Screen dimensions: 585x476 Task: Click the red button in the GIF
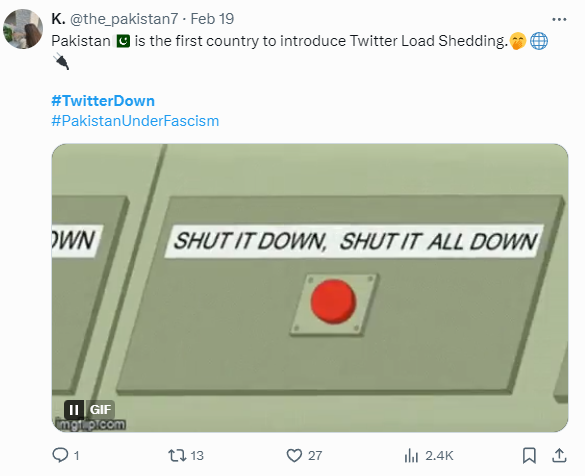coord(334,301)
